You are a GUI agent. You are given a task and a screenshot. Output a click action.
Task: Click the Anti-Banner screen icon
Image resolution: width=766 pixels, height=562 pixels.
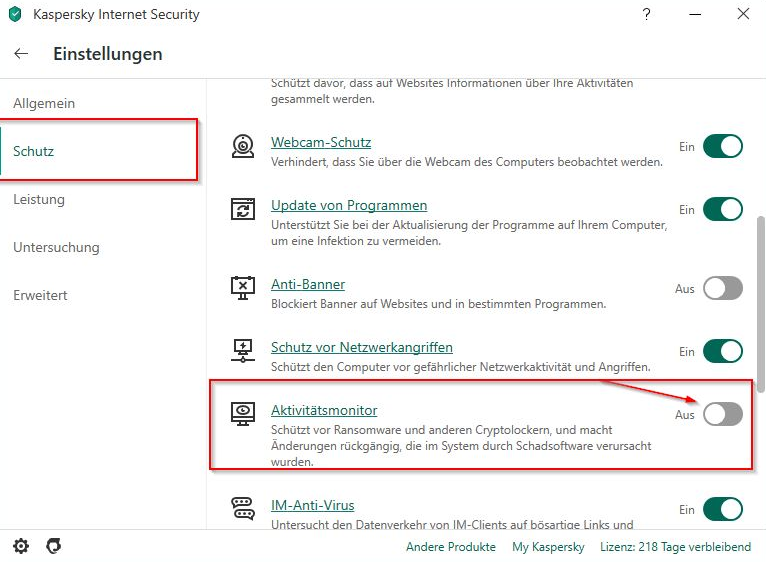tap(243, 288)
